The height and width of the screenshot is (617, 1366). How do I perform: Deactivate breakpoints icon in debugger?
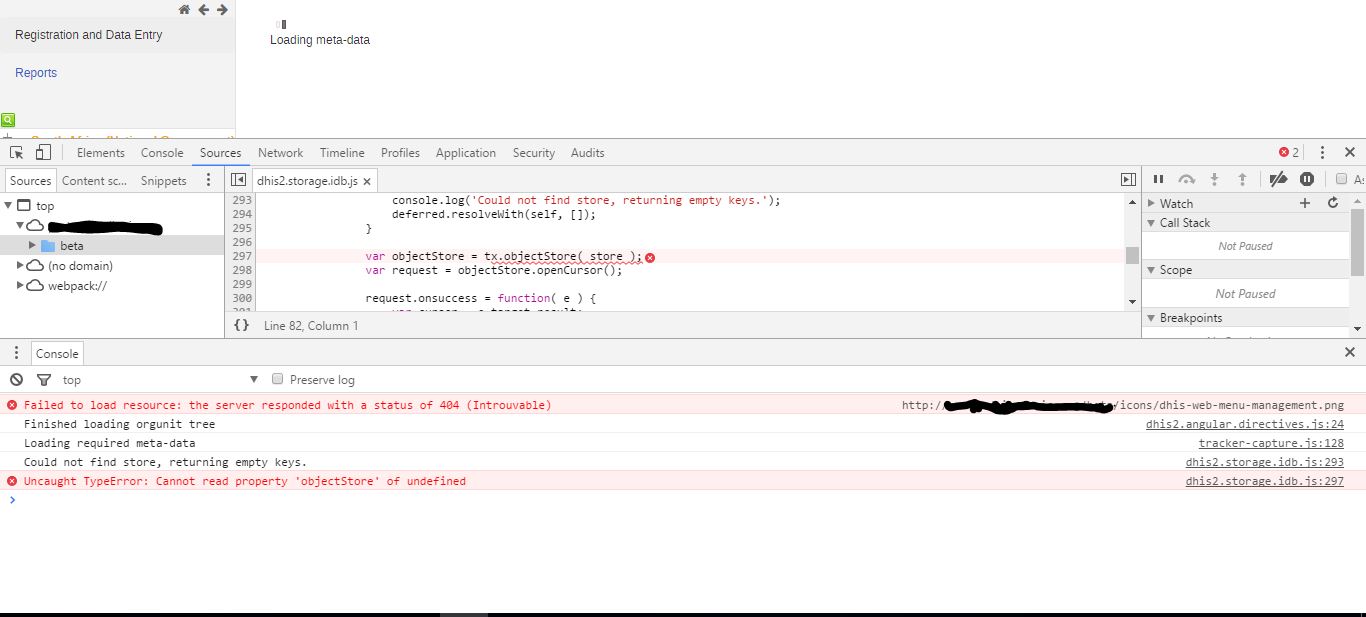coord(1278,180)
